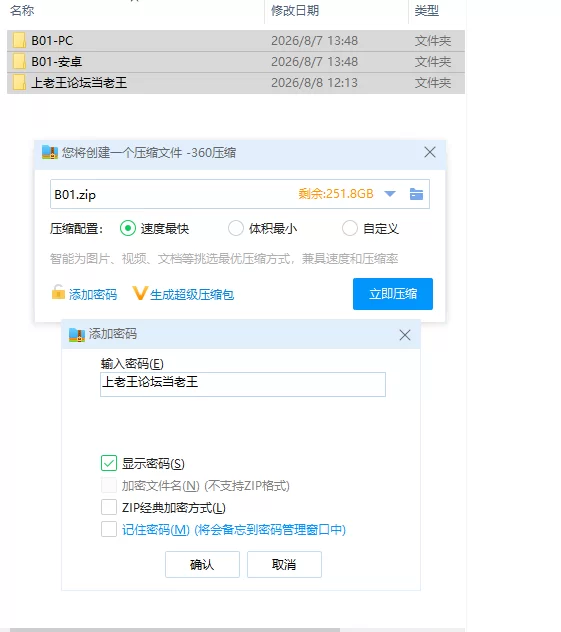
Task: Click the B01-安卓 folder icon
Action: point(19,62)
